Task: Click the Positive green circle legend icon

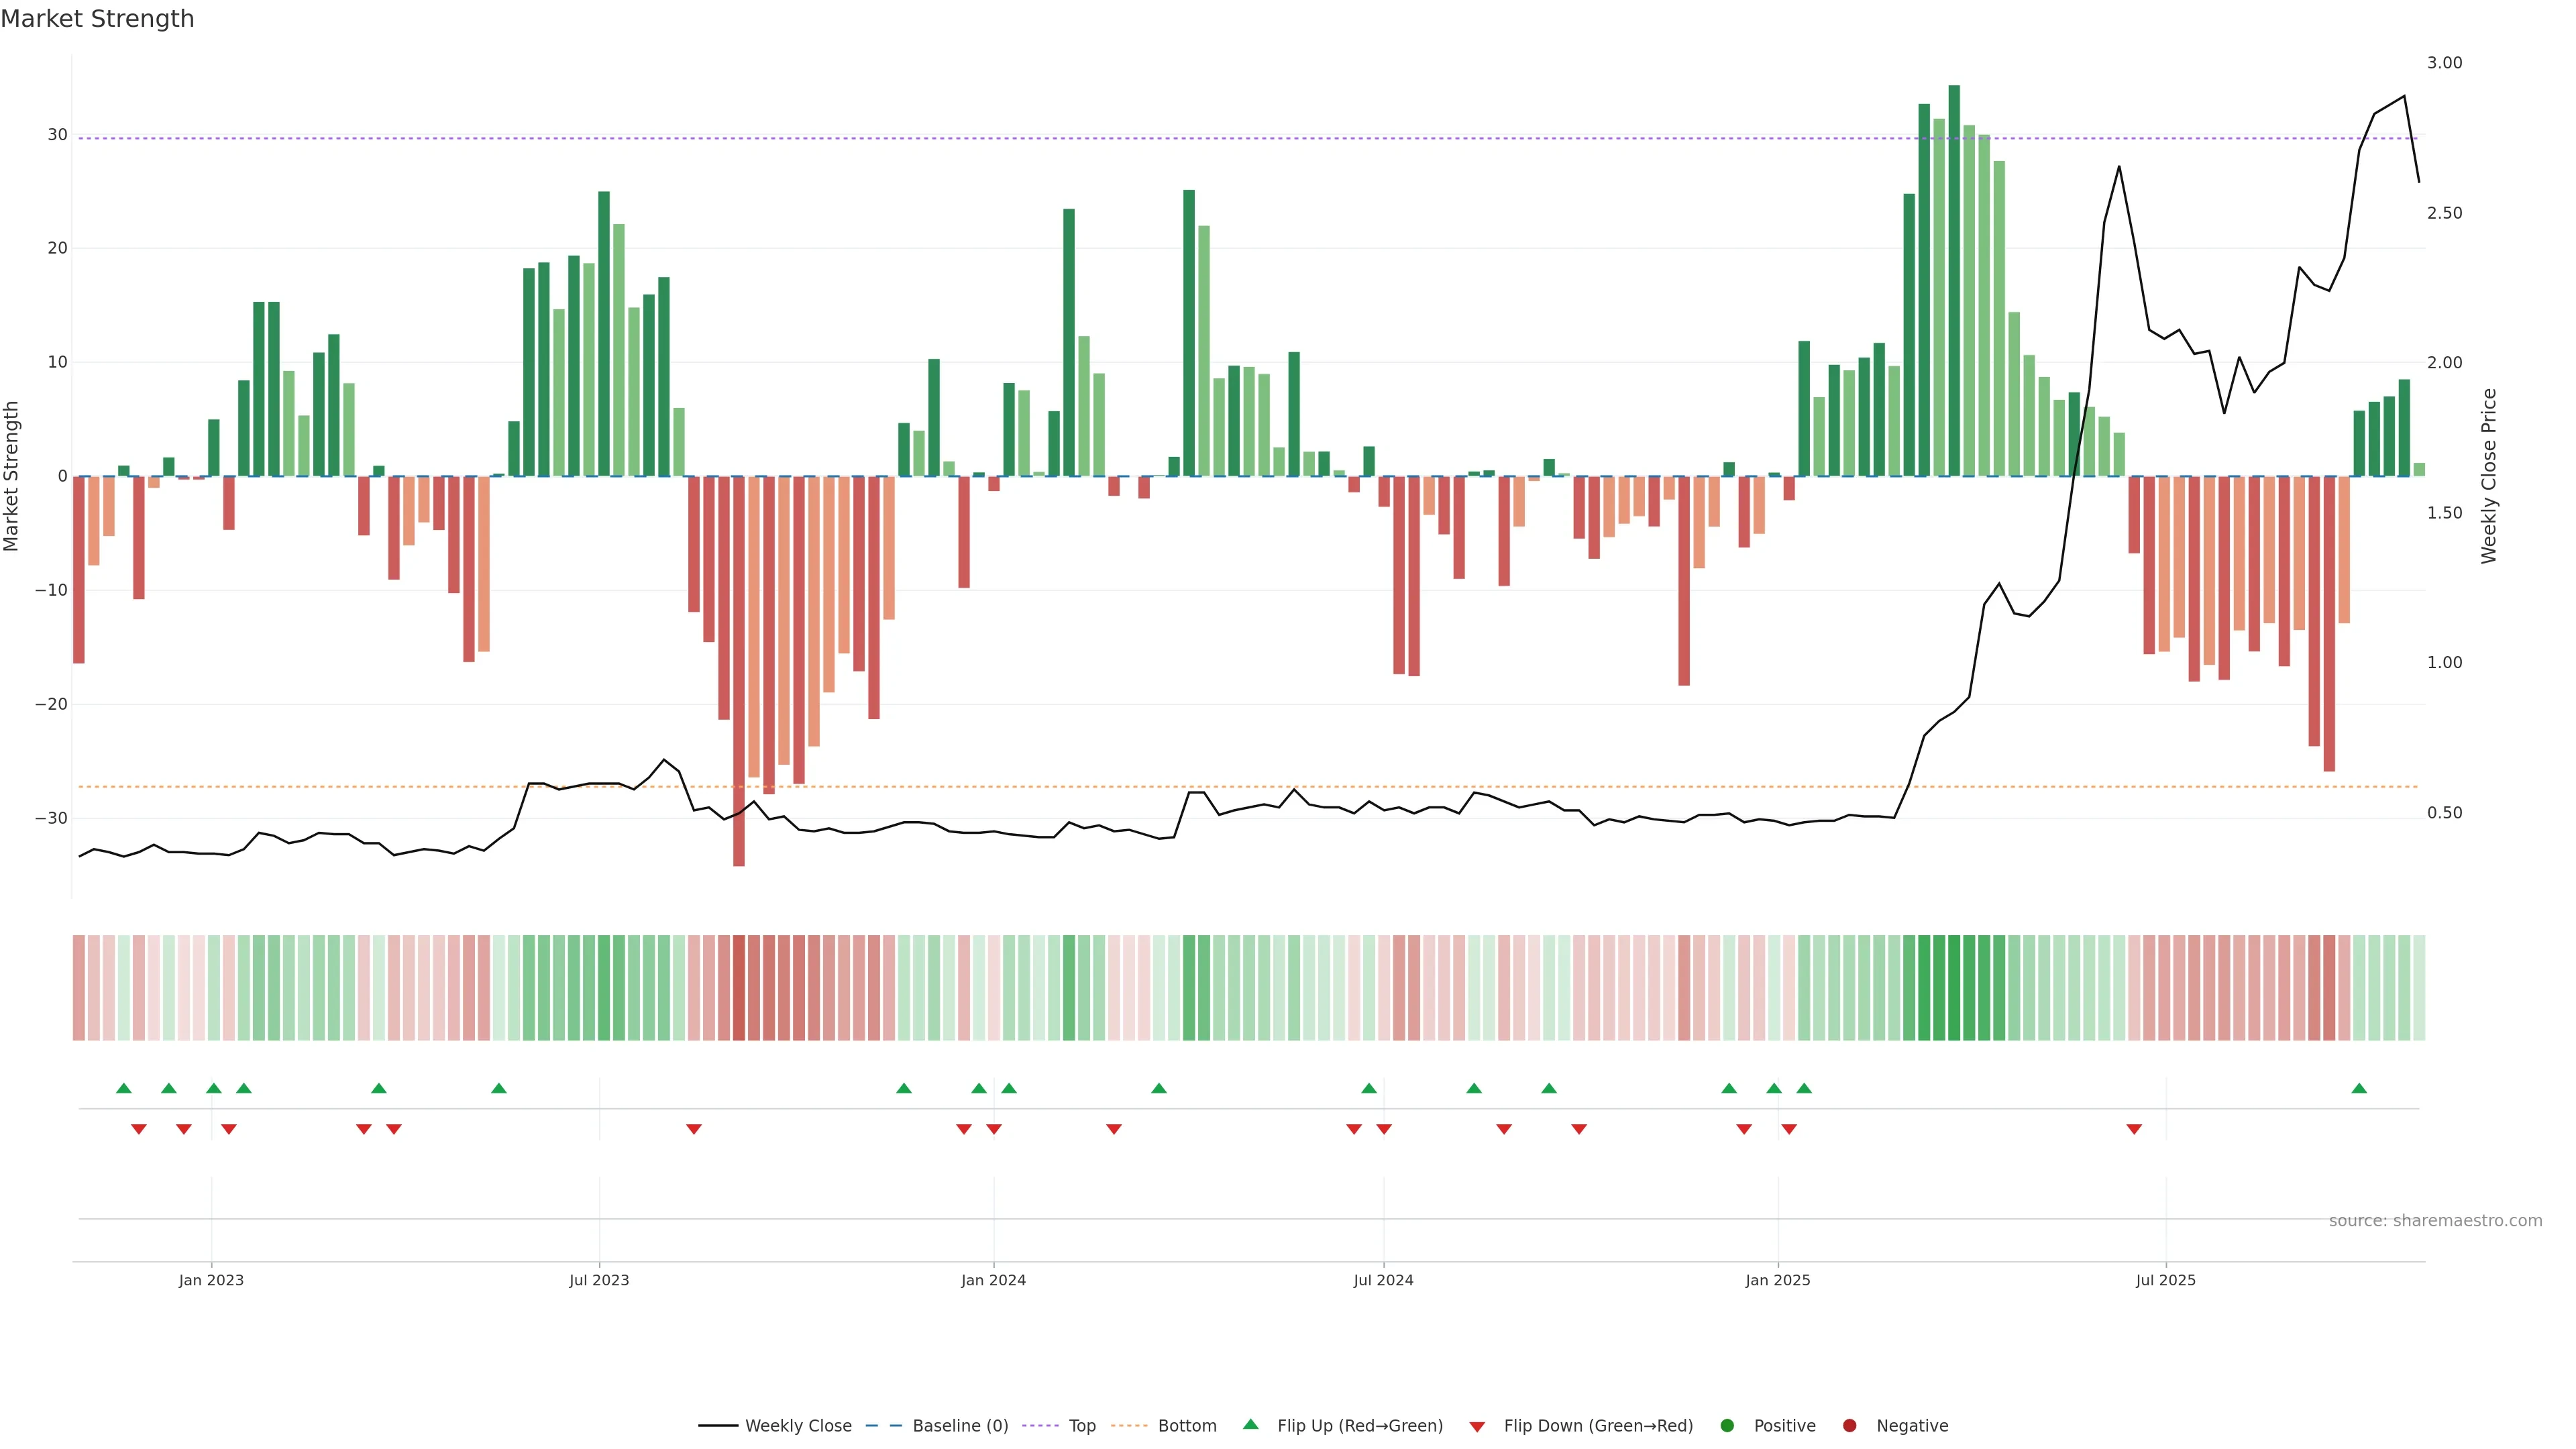Action: pos(1727,1426)
